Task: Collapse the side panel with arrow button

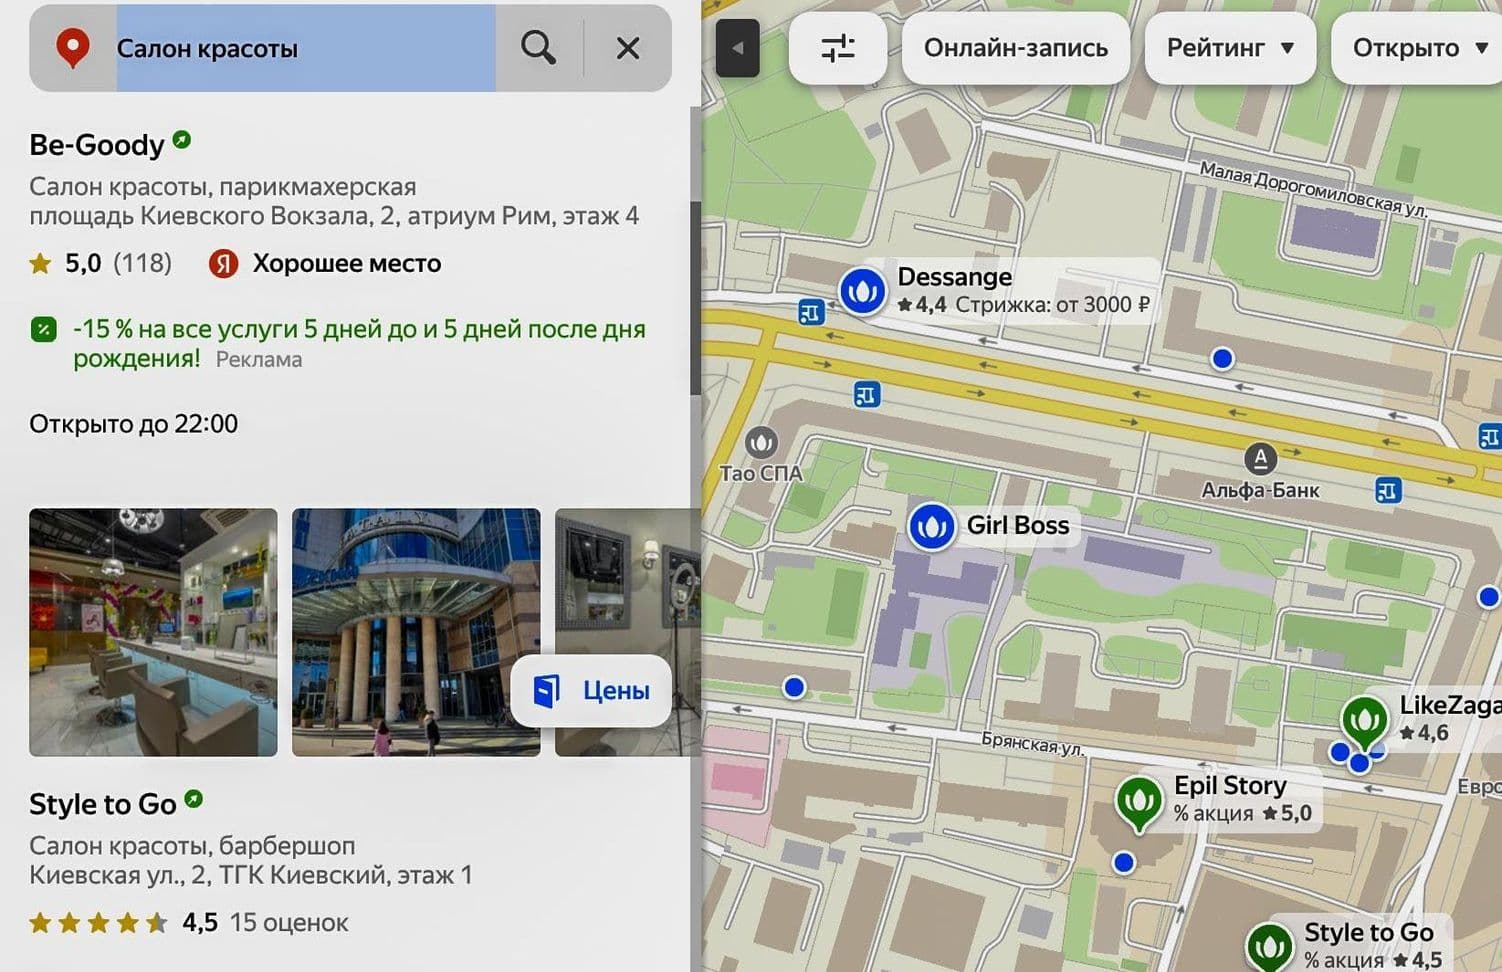Action: (x=738, y=48)
